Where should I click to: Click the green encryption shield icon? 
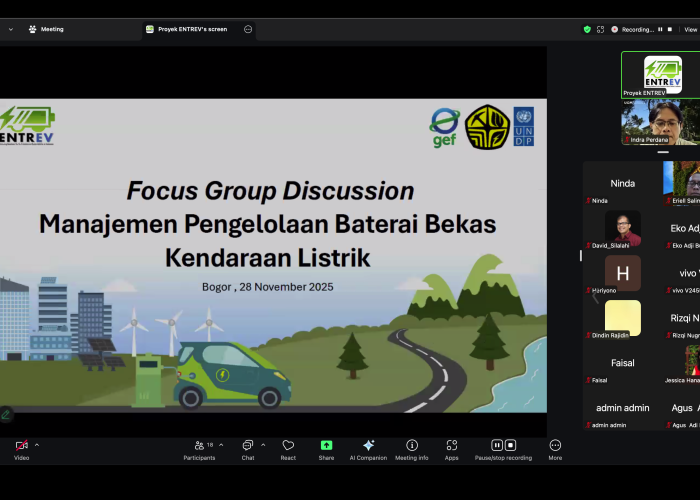(x=587, y=29)
